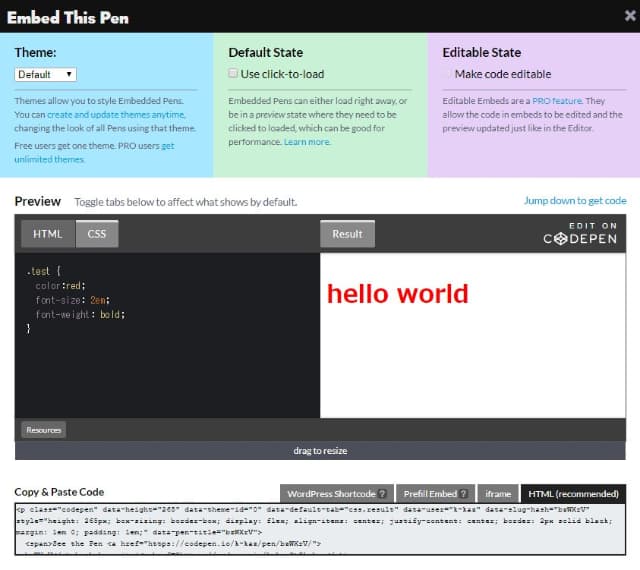
Task: Click the hello world result text
Action: point(398,294)
